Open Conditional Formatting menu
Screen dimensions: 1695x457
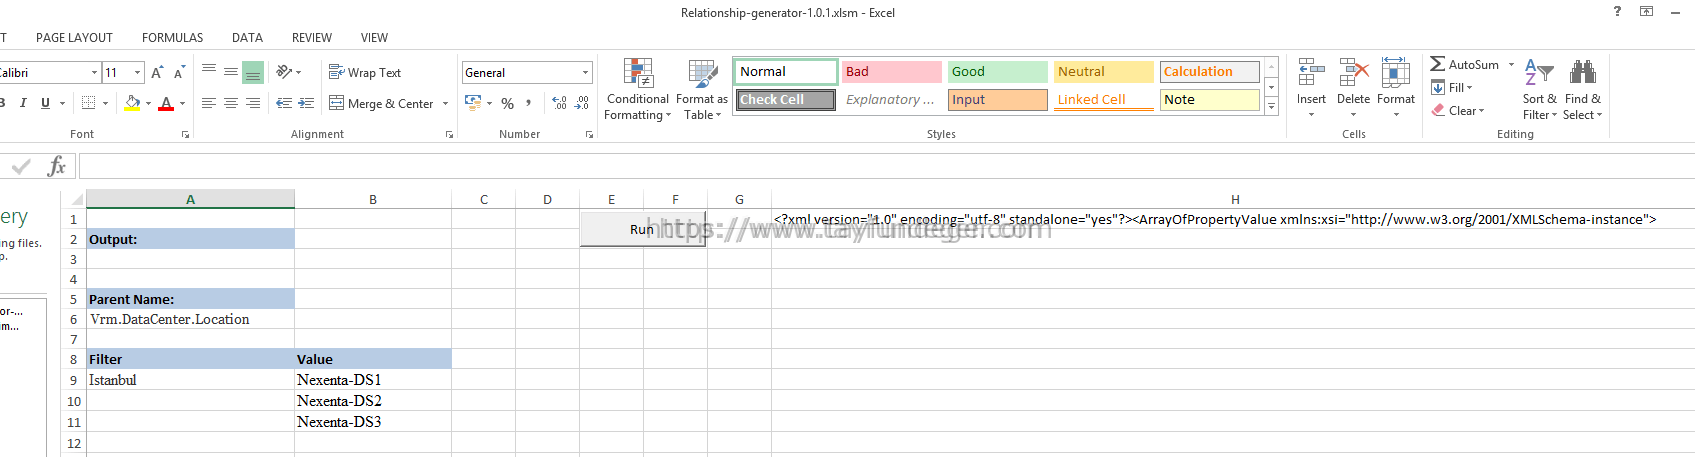click(x=637, y=89)
